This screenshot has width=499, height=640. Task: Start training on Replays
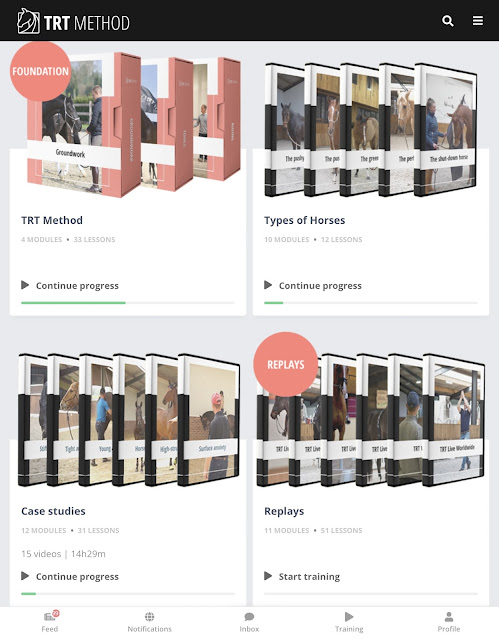(309, 576)
